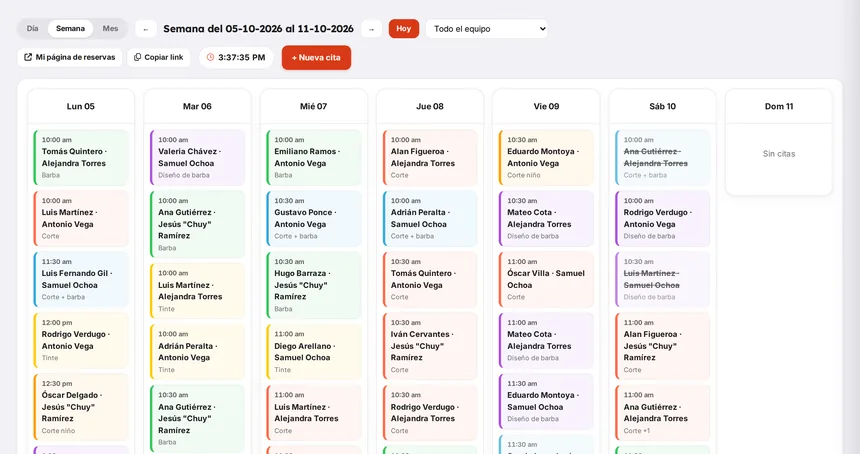Open Monday's Tomás Quintero Barba appointment
This screenshot has width=860, height=454.
81,157
